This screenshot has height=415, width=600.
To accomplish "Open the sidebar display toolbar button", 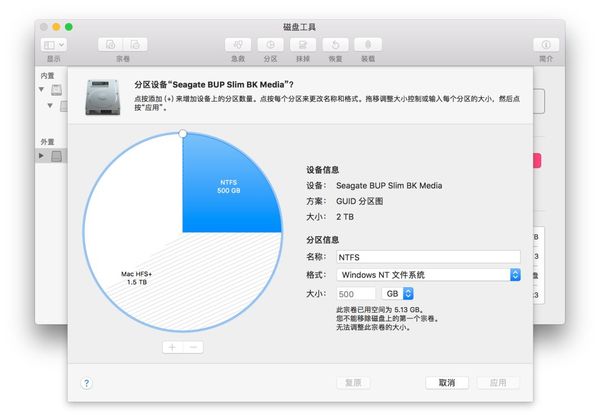I will 53,45.
